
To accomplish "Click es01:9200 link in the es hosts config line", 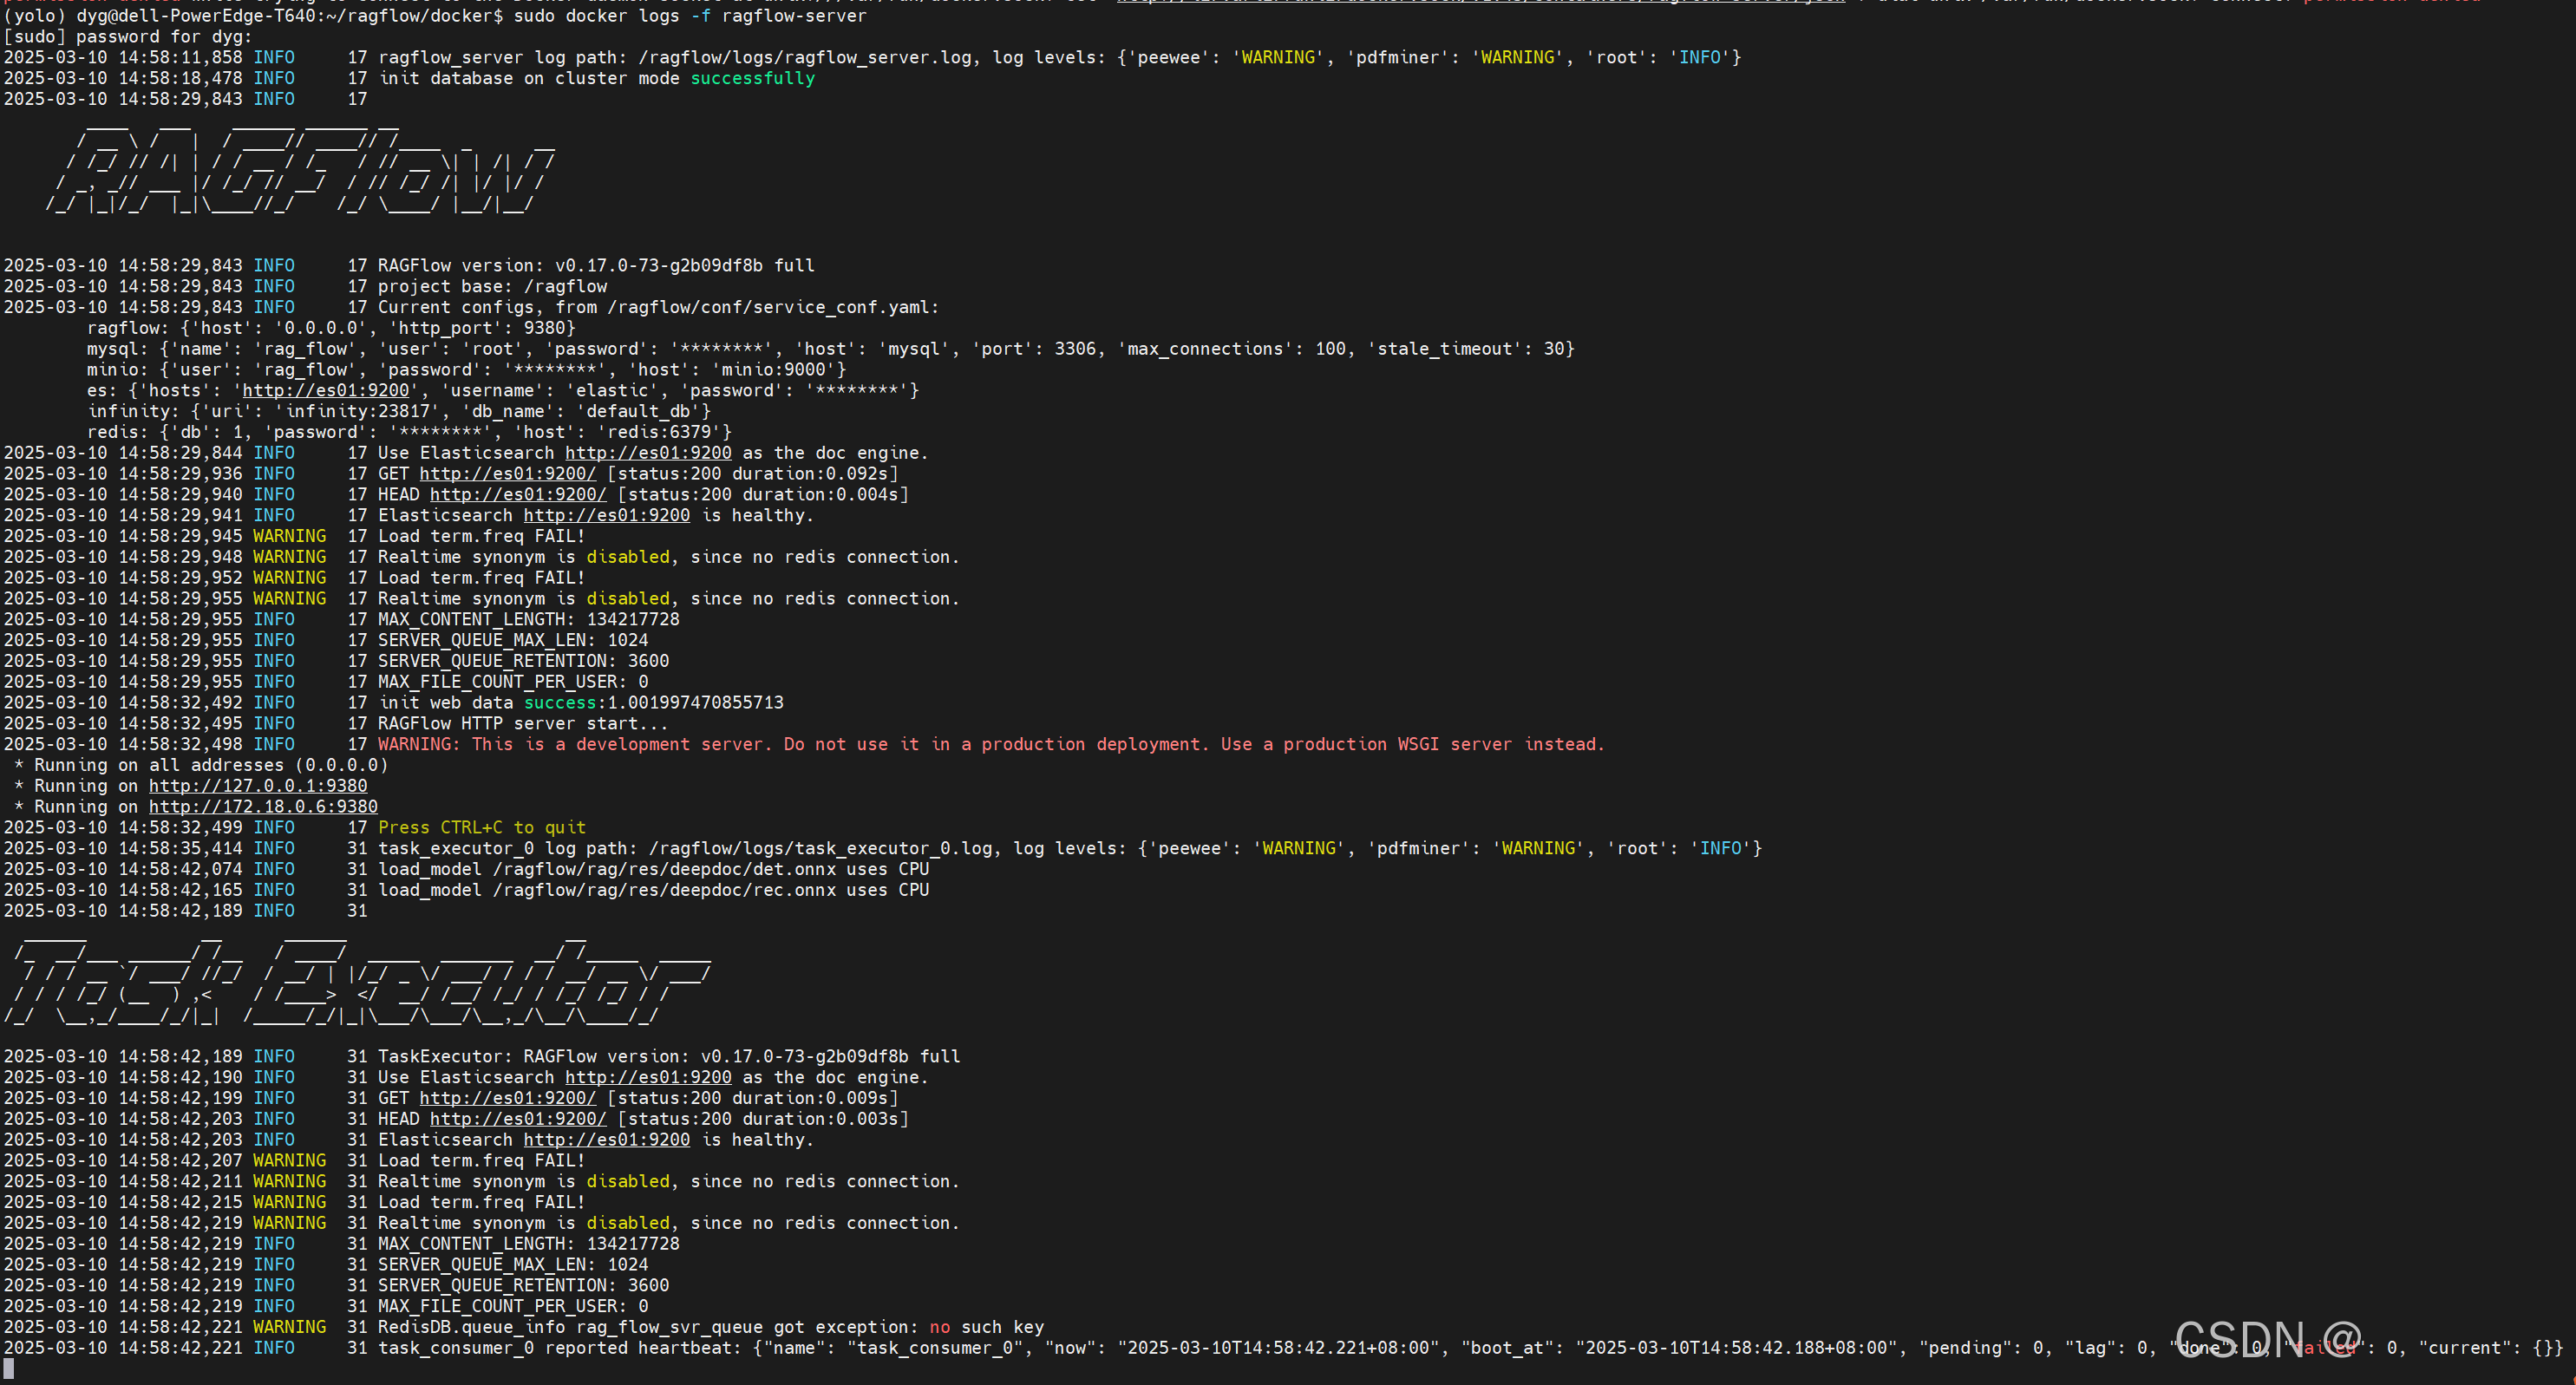I will pos(325,391).
